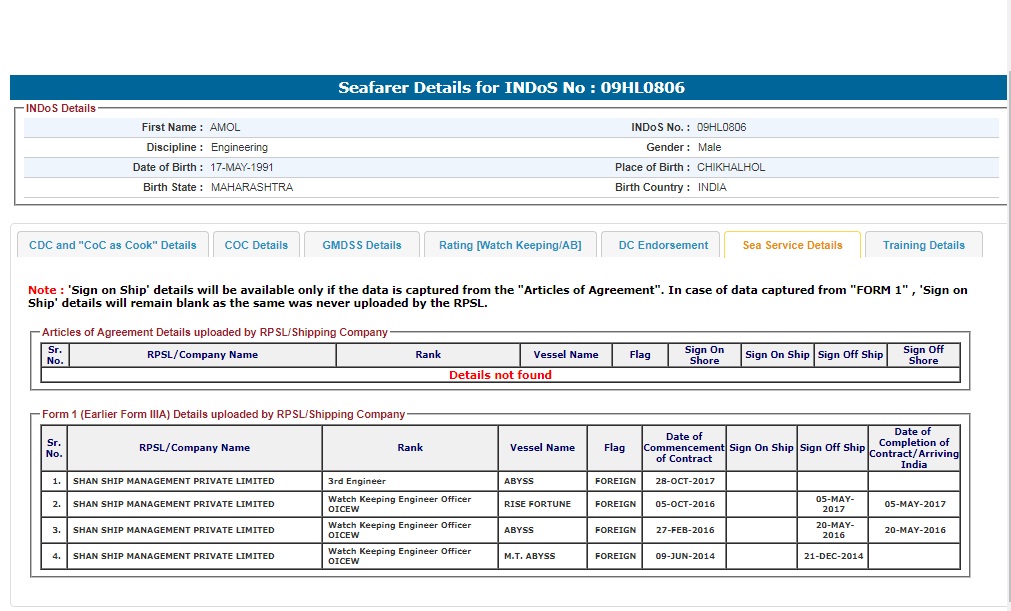The image size is (1011, 611).
Task: Select the First Name value AMOL
Action: pos(225,128)
